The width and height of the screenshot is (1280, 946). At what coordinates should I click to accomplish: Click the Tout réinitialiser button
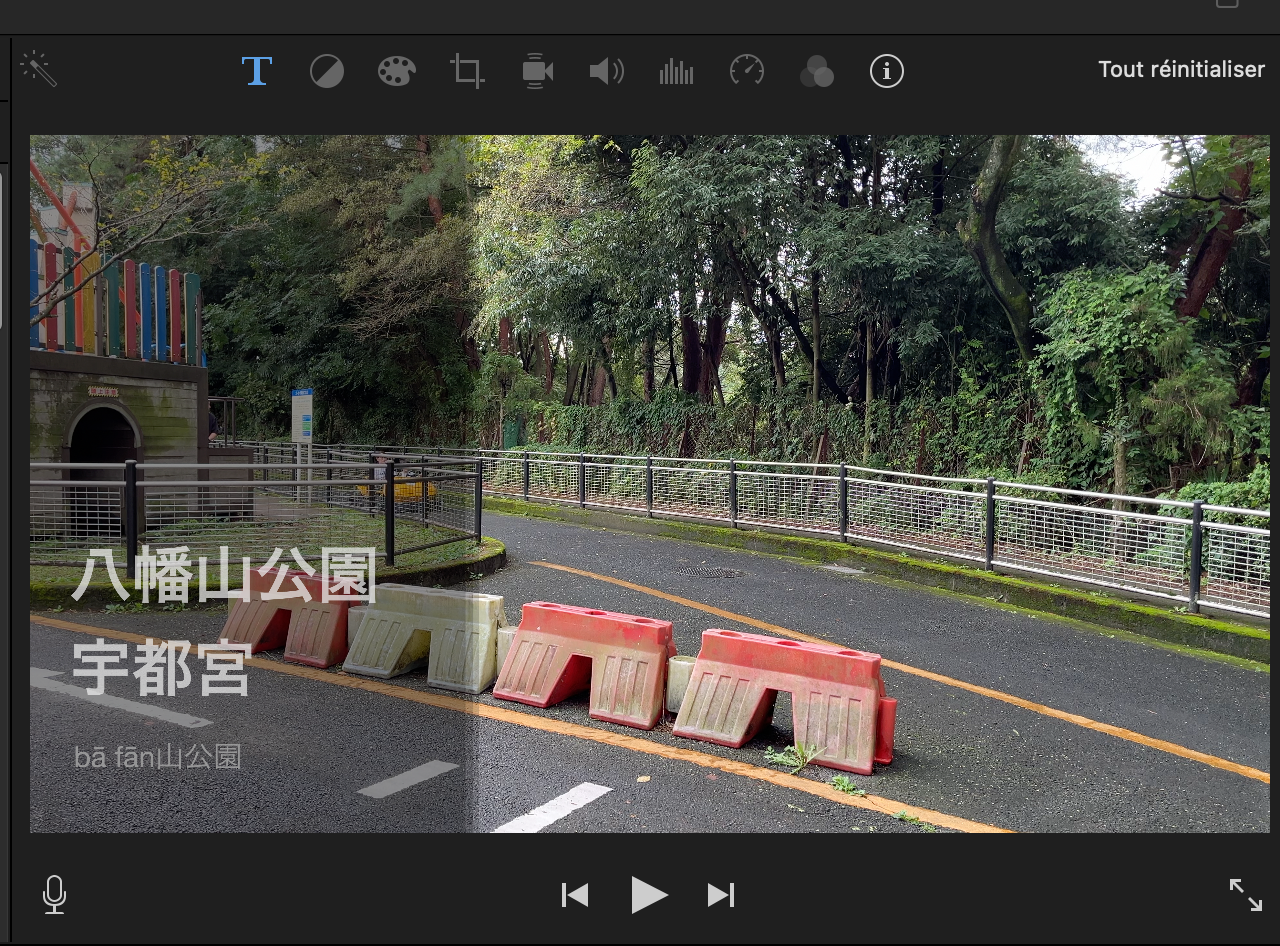click(x=1181, y=70)
